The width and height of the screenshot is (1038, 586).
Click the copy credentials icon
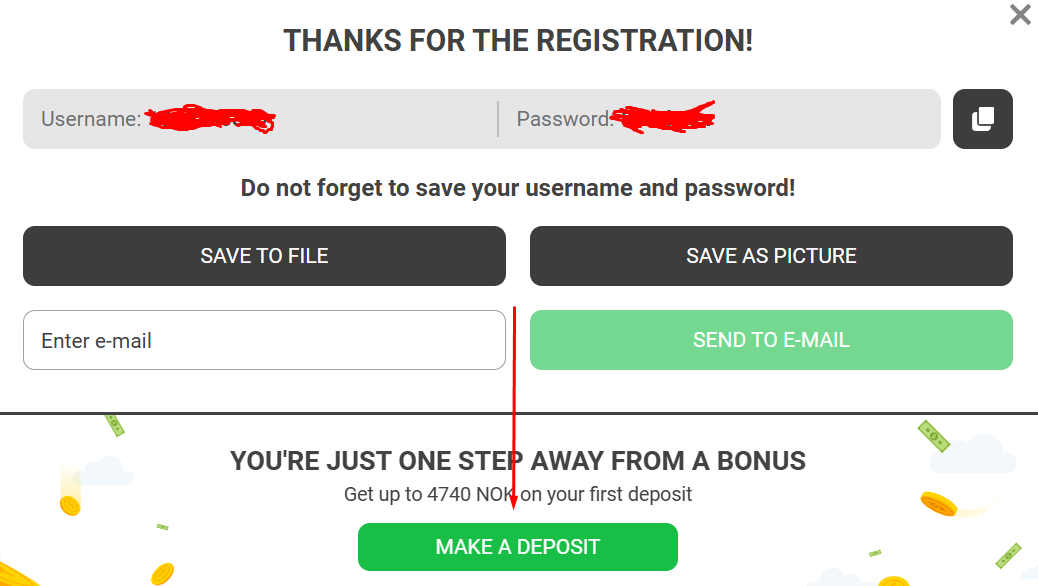(x=982, y=119)
